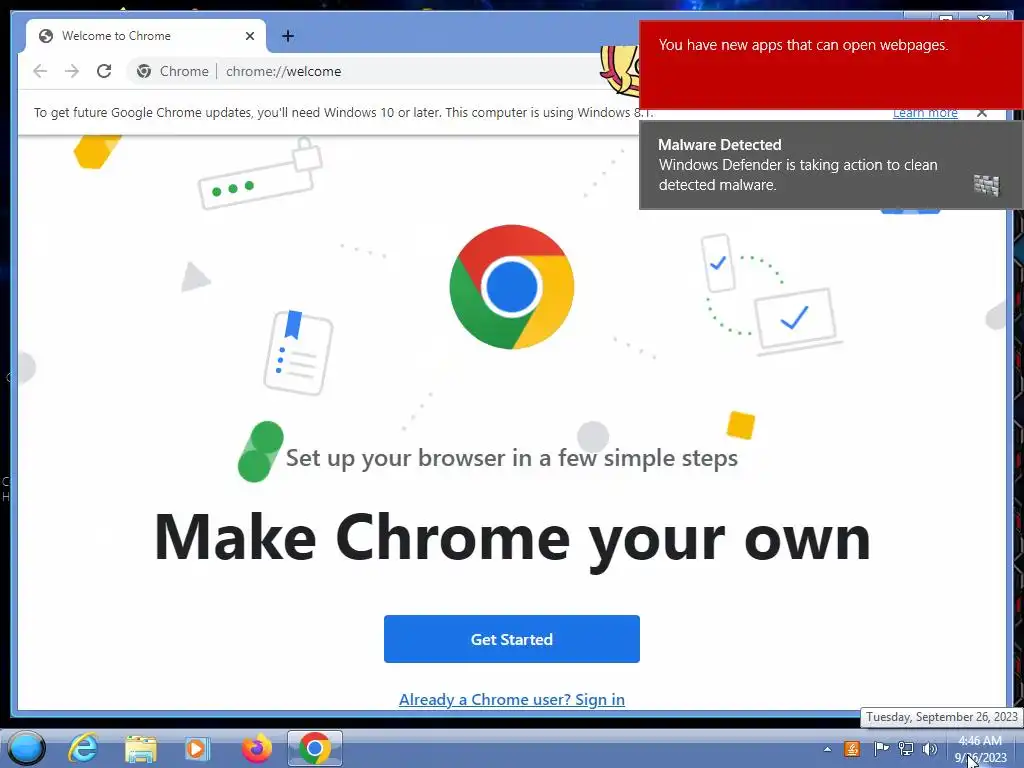Open Windows Media Player from taskbar
The image size is (1024, 768).
pos(197,748)
